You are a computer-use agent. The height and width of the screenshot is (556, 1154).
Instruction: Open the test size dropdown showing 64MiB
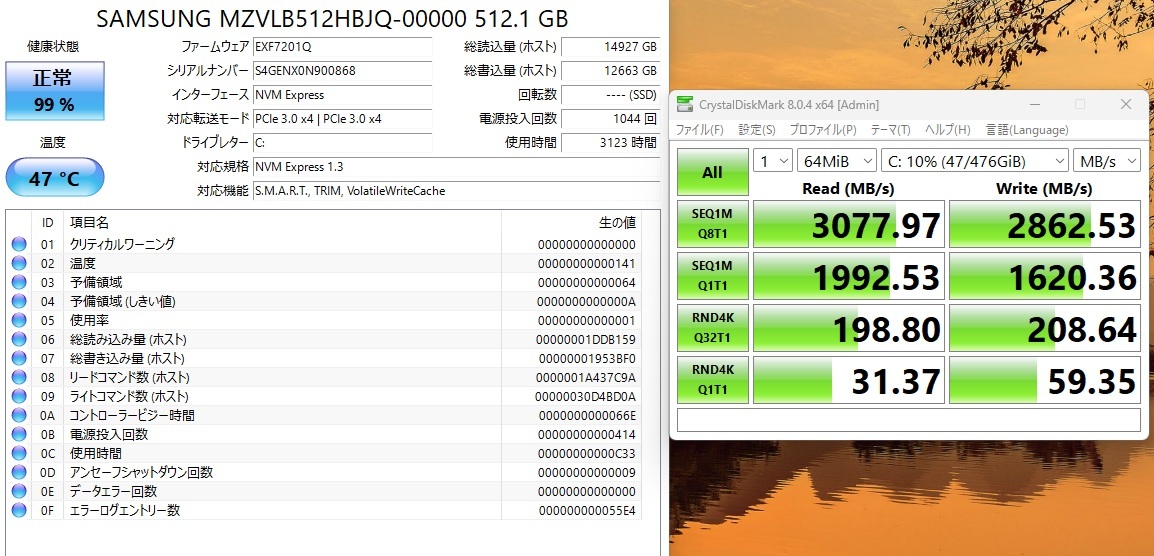[837, 161]
